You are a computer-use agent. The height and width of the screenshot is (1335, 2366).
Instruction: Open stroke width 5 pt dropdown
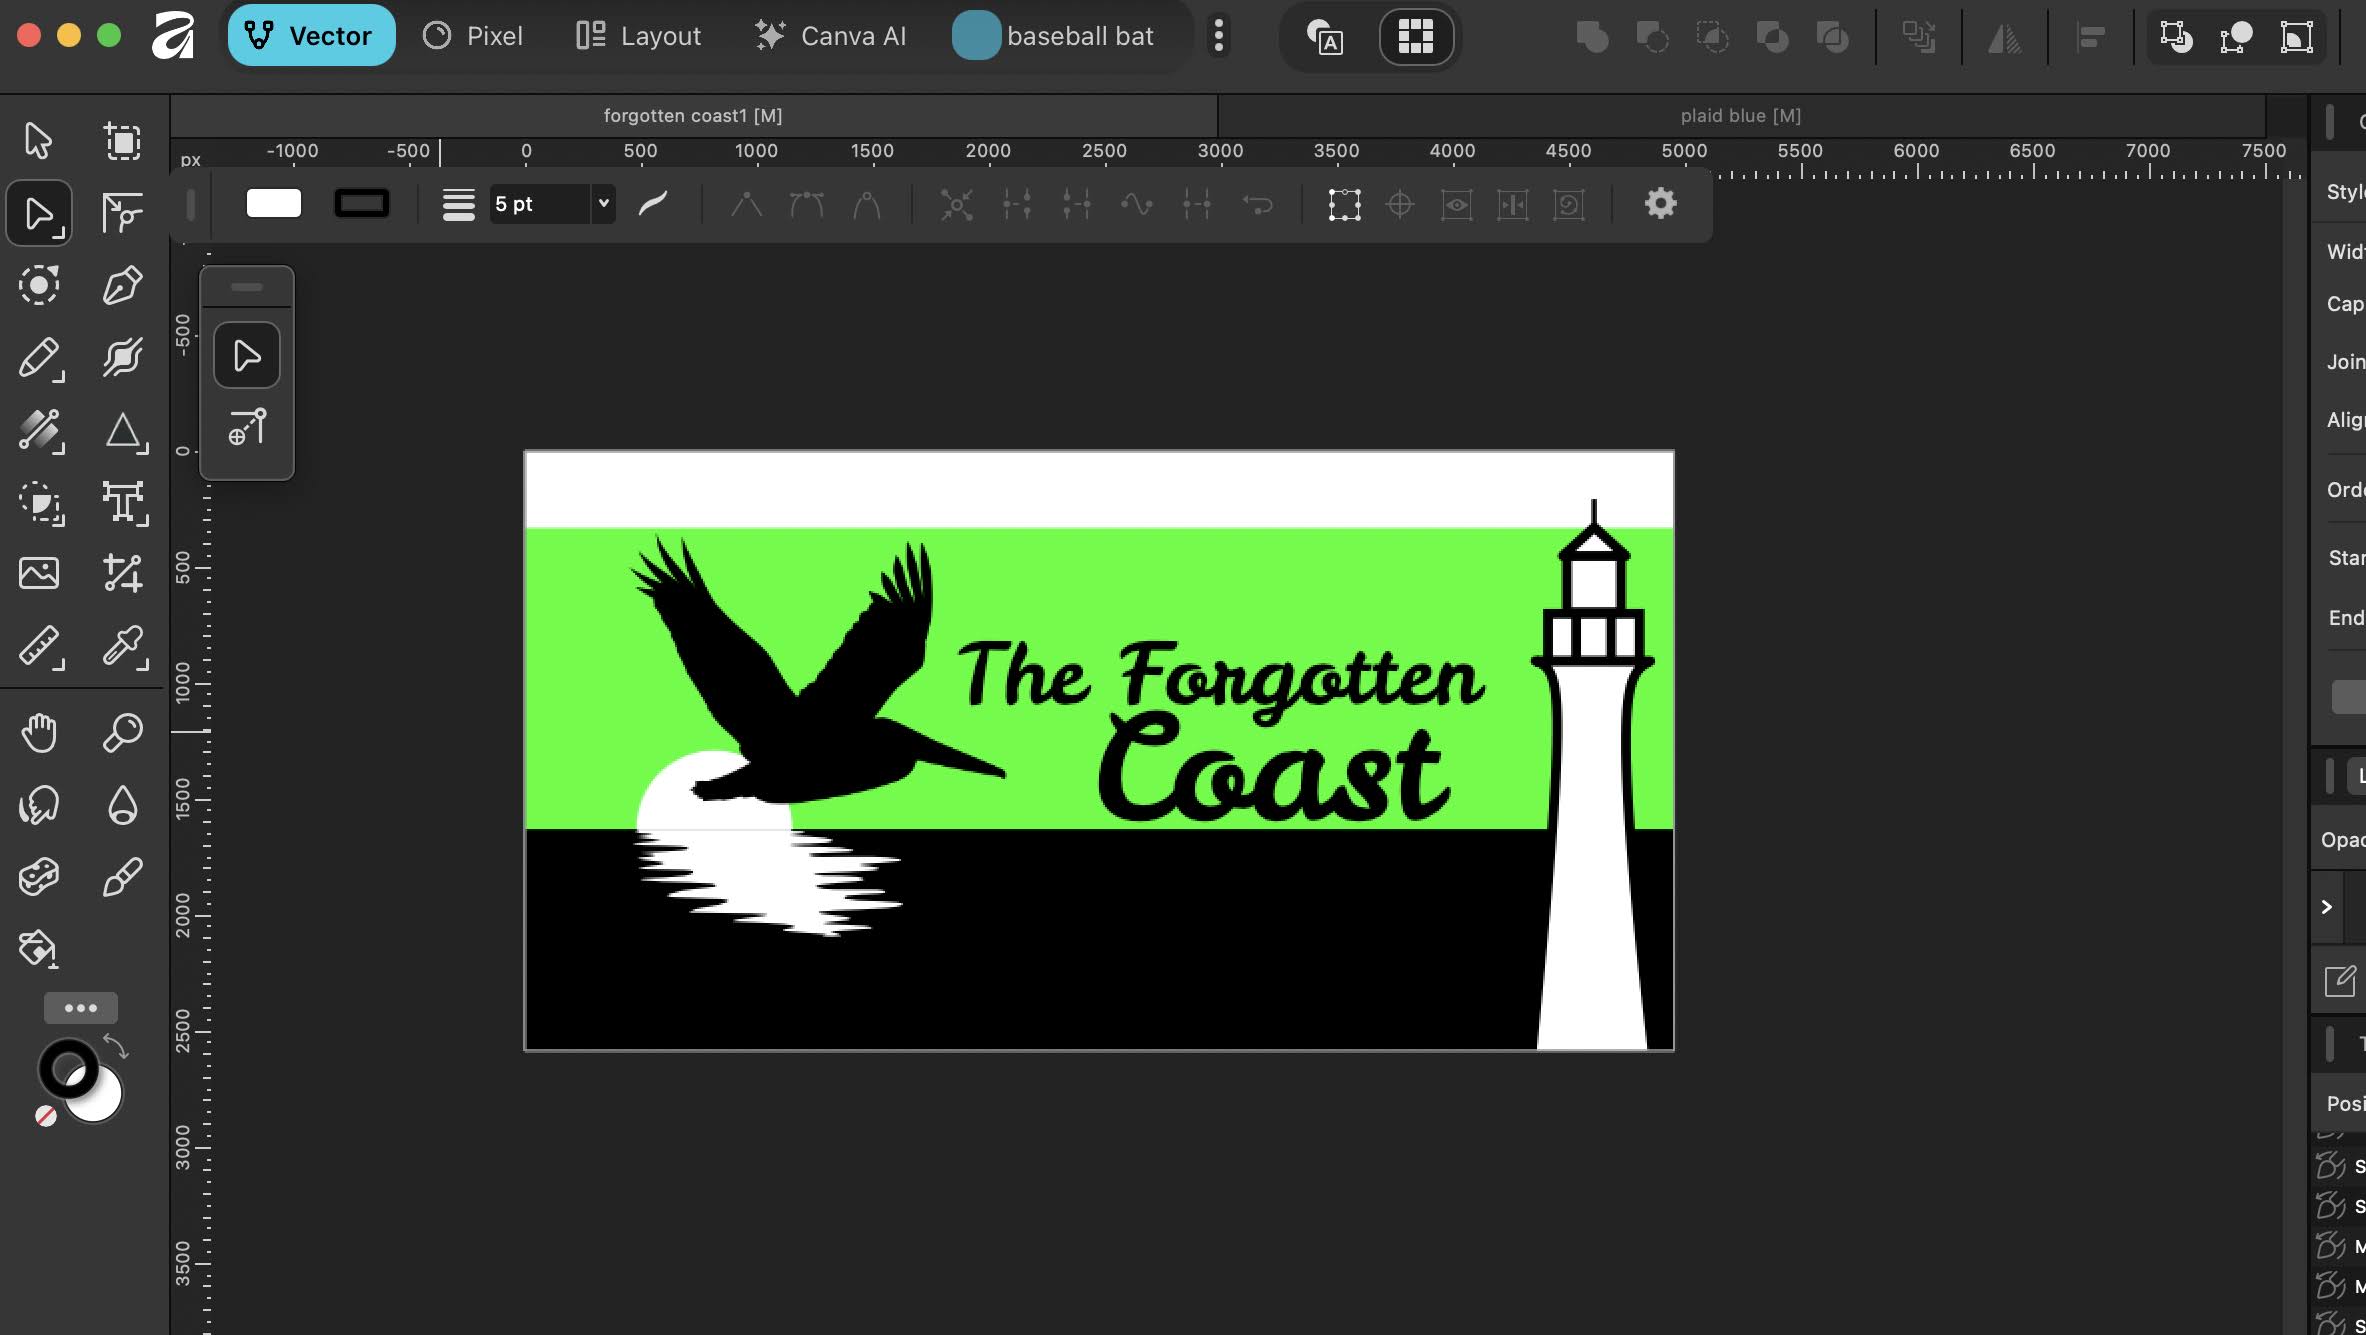[x=603, y=204]
